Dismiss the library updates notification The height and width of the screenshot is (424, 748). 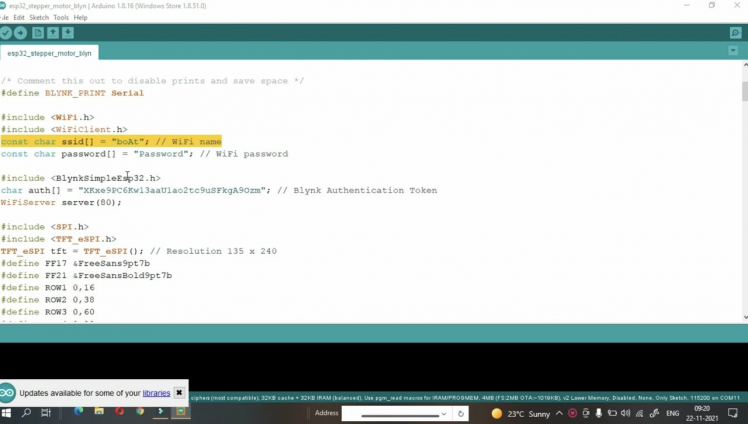pos(179,393)
